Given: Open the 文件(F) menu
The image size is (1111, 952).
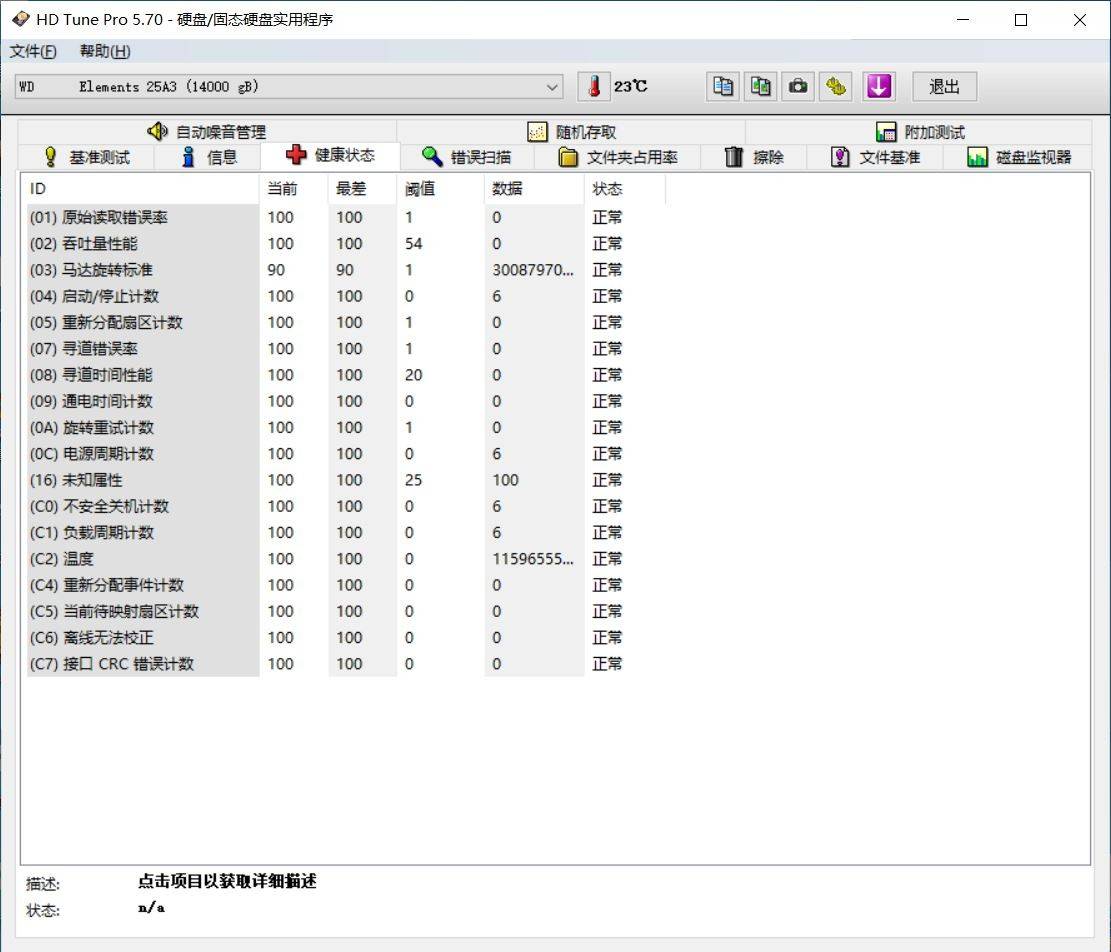Looking at the screenshot, I should coord(33,51).
